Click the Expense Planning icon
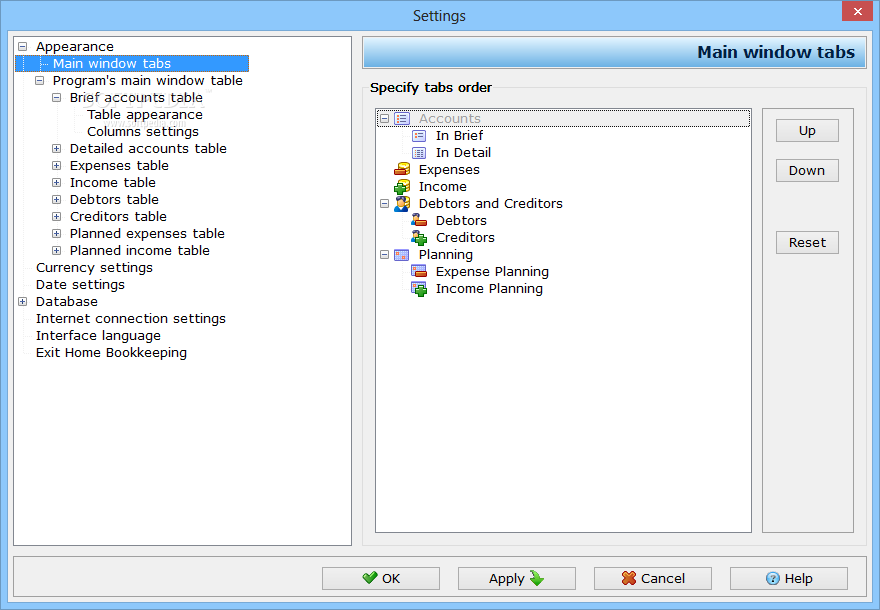Viewport: 880px width, 610px height. 419,272
